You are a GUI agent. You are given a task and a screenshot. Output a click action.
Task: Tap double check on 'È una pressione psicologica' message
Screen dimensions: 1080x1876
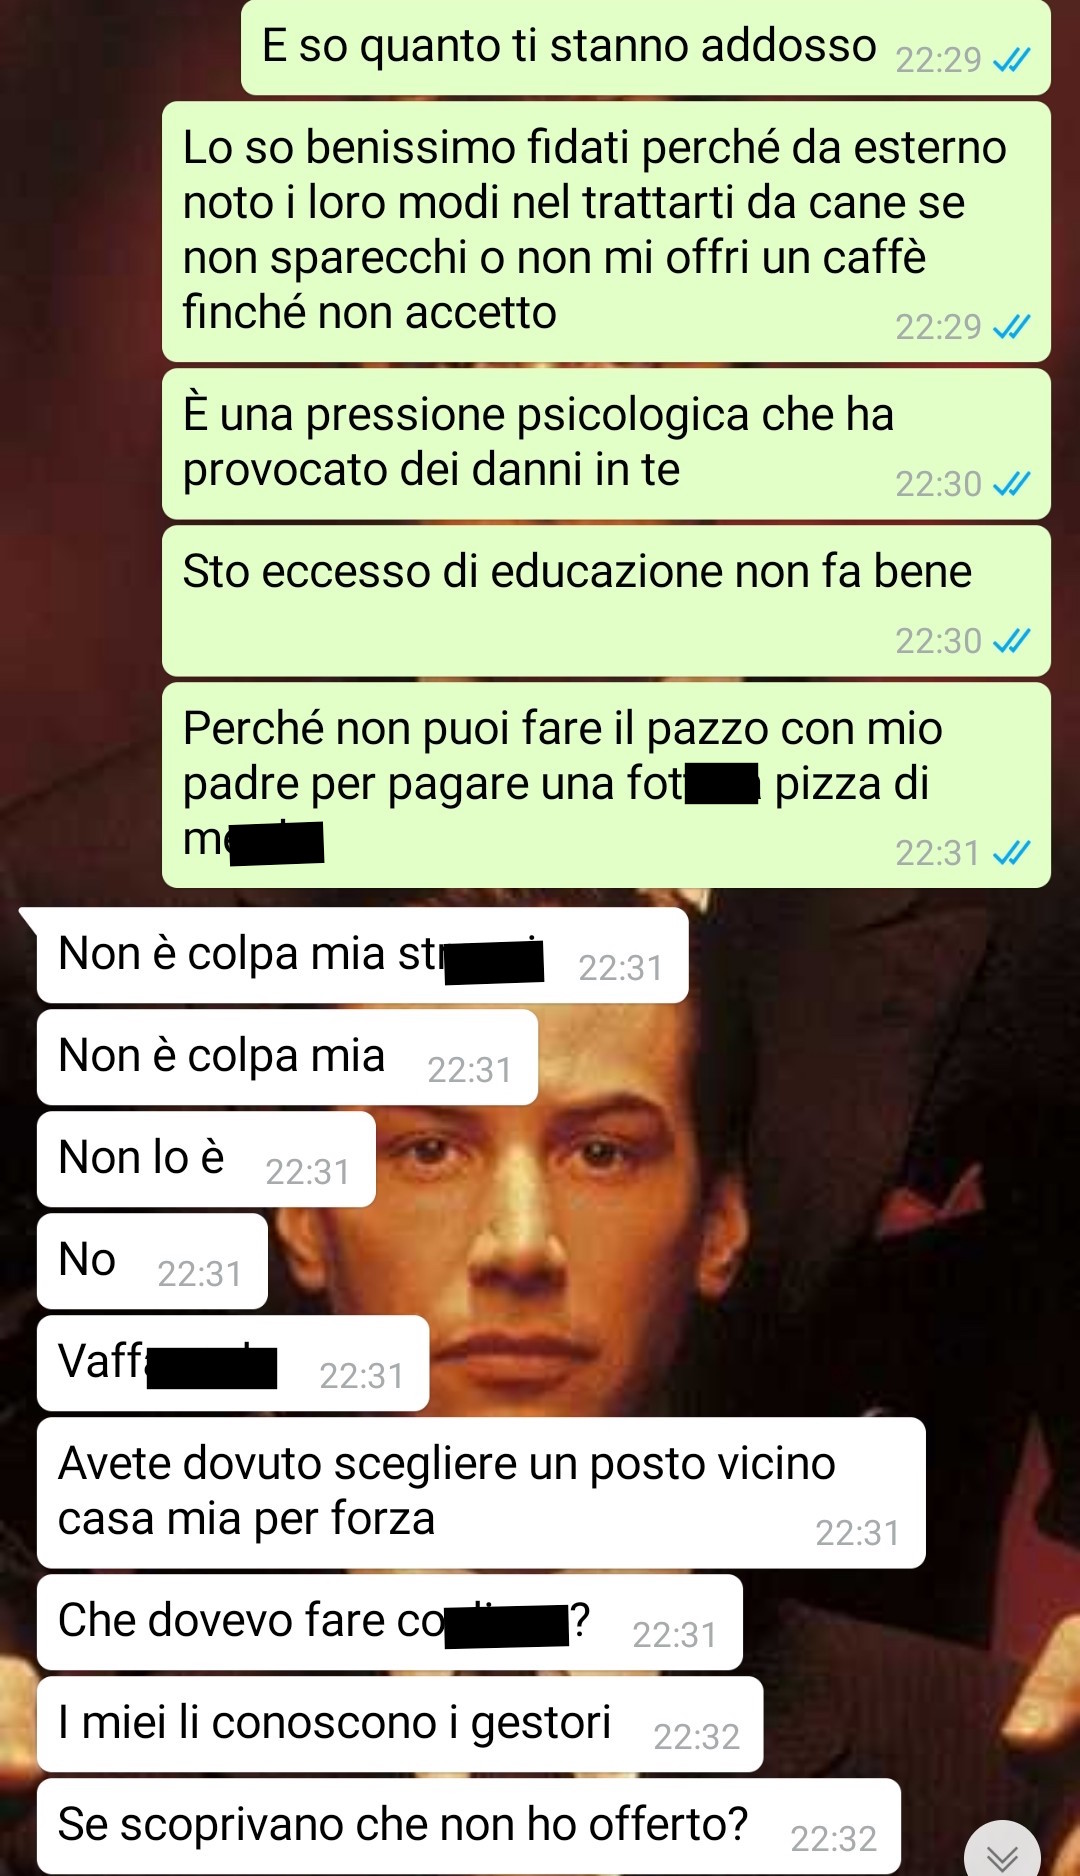(x=1011, y=484)
